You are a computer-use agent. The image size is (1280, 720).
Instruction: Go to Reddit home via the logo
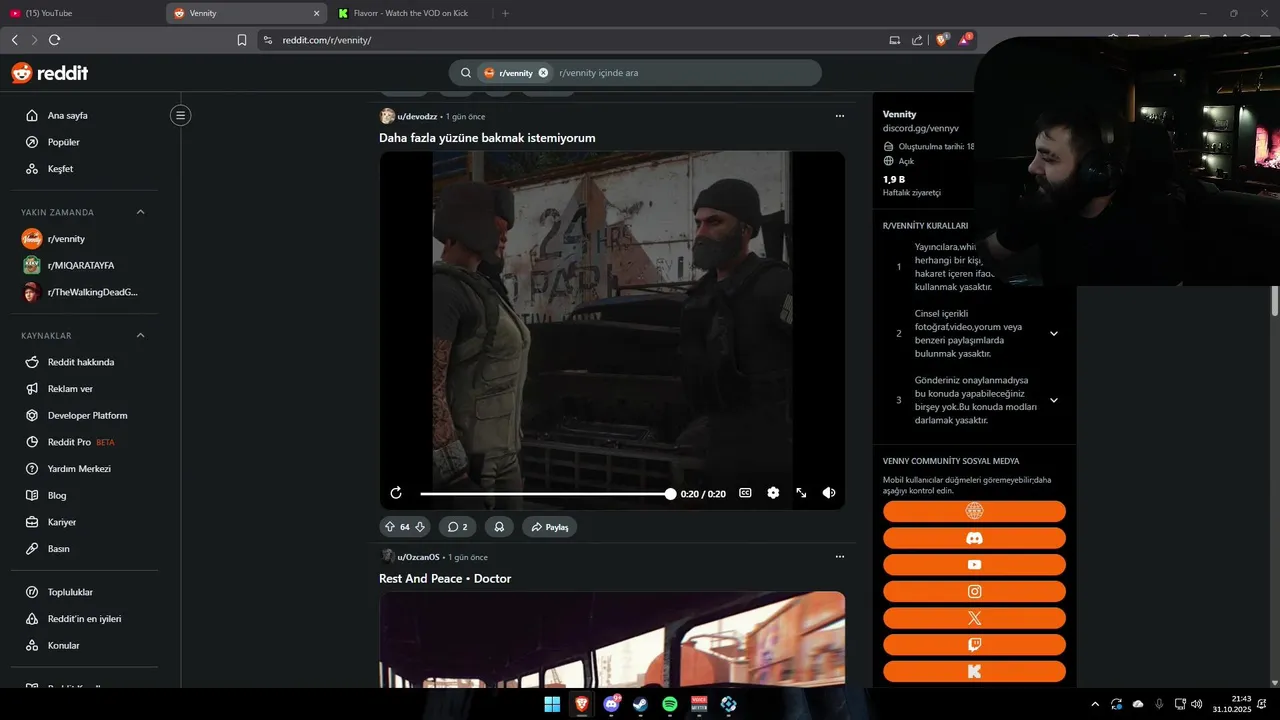pos(50,73)
